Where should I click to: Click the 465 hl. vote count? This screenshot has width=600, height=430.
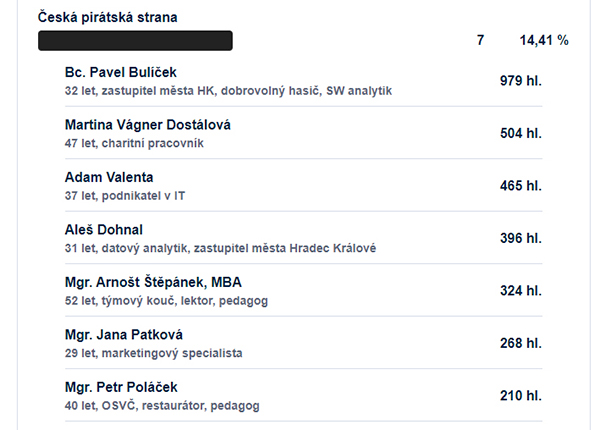(x=521, y=186)
